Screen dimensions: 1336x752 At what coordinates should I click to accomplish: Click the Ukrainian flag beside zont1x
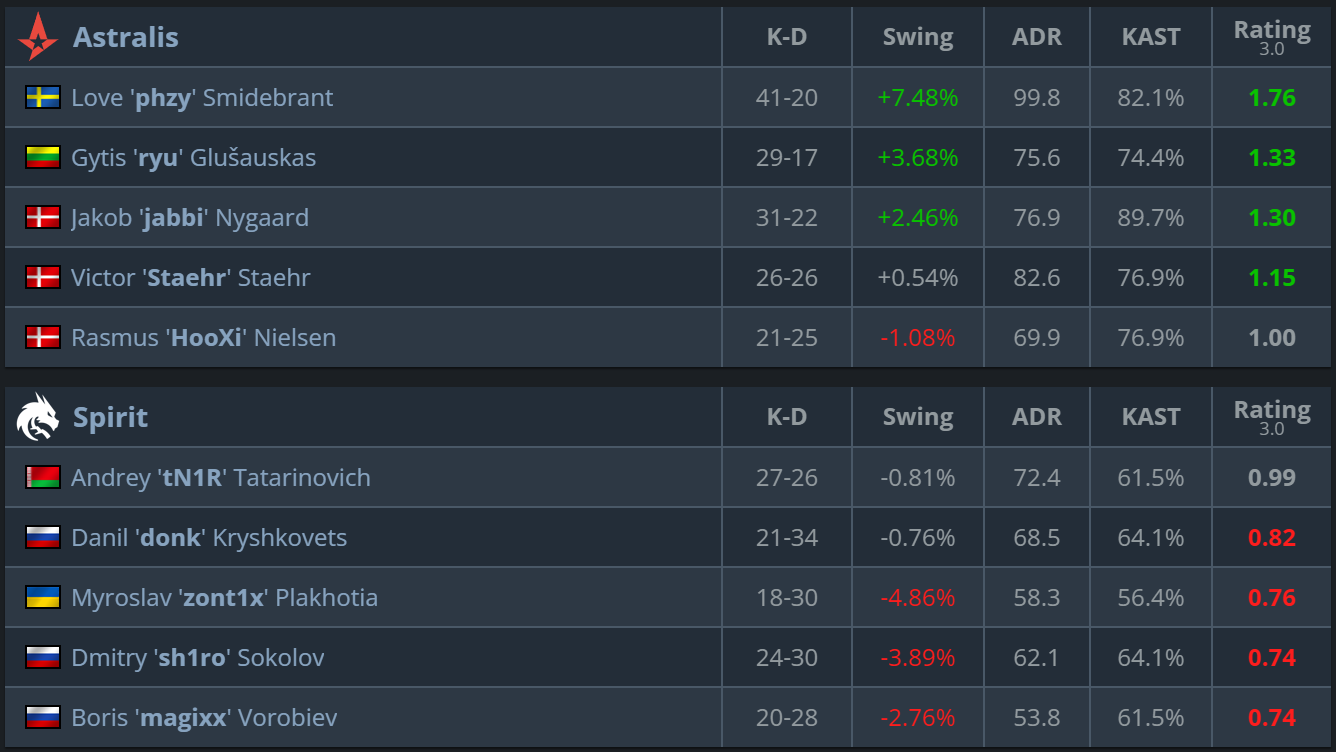pos(43,597)
